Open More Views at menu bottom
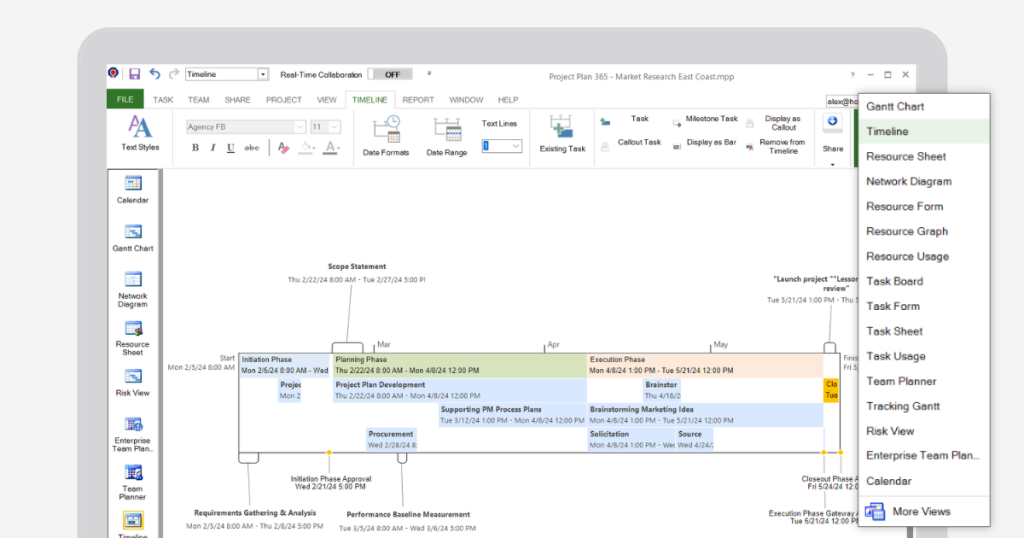Screen dimensions: 1024x538 point(923,511)
